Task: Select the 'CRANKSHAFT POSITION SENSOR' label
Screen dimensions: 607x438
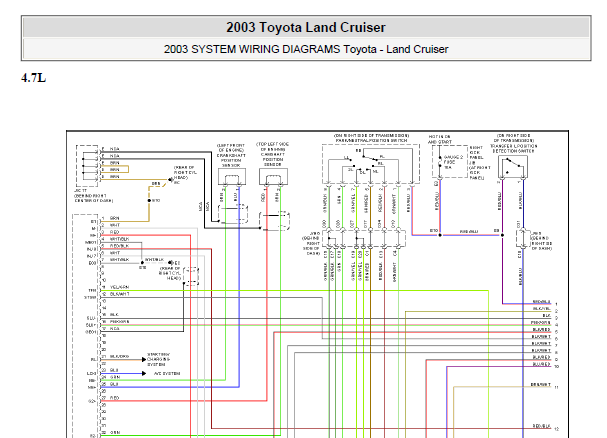Action: coord(231,158)
